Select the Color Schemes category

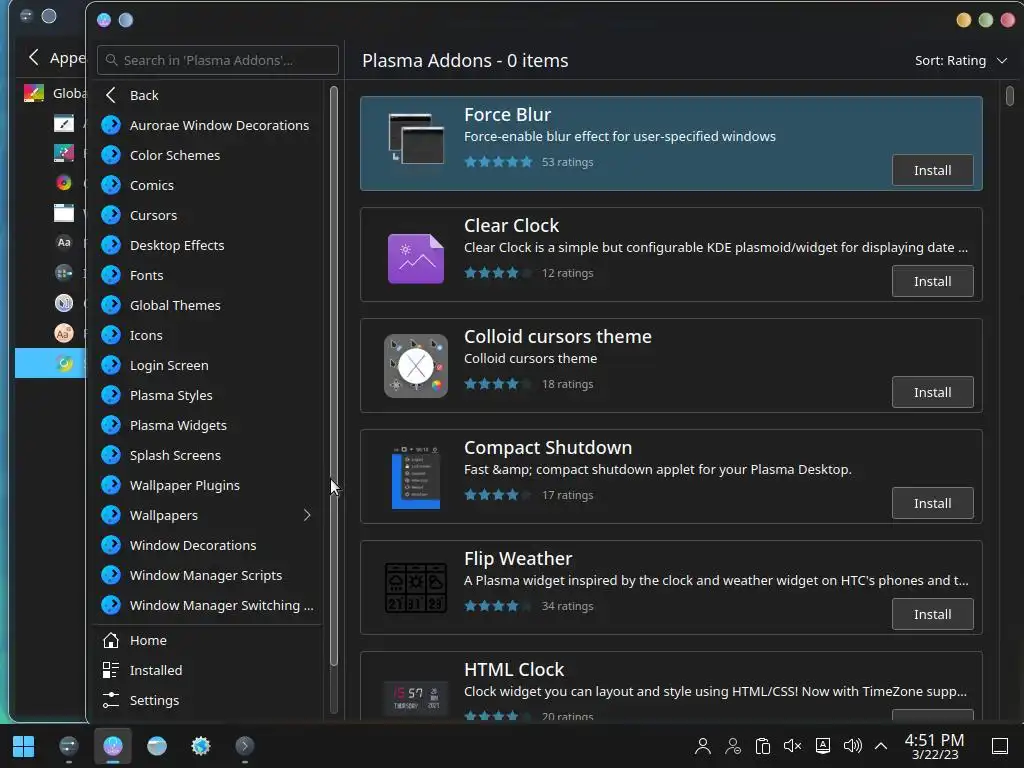209,155
